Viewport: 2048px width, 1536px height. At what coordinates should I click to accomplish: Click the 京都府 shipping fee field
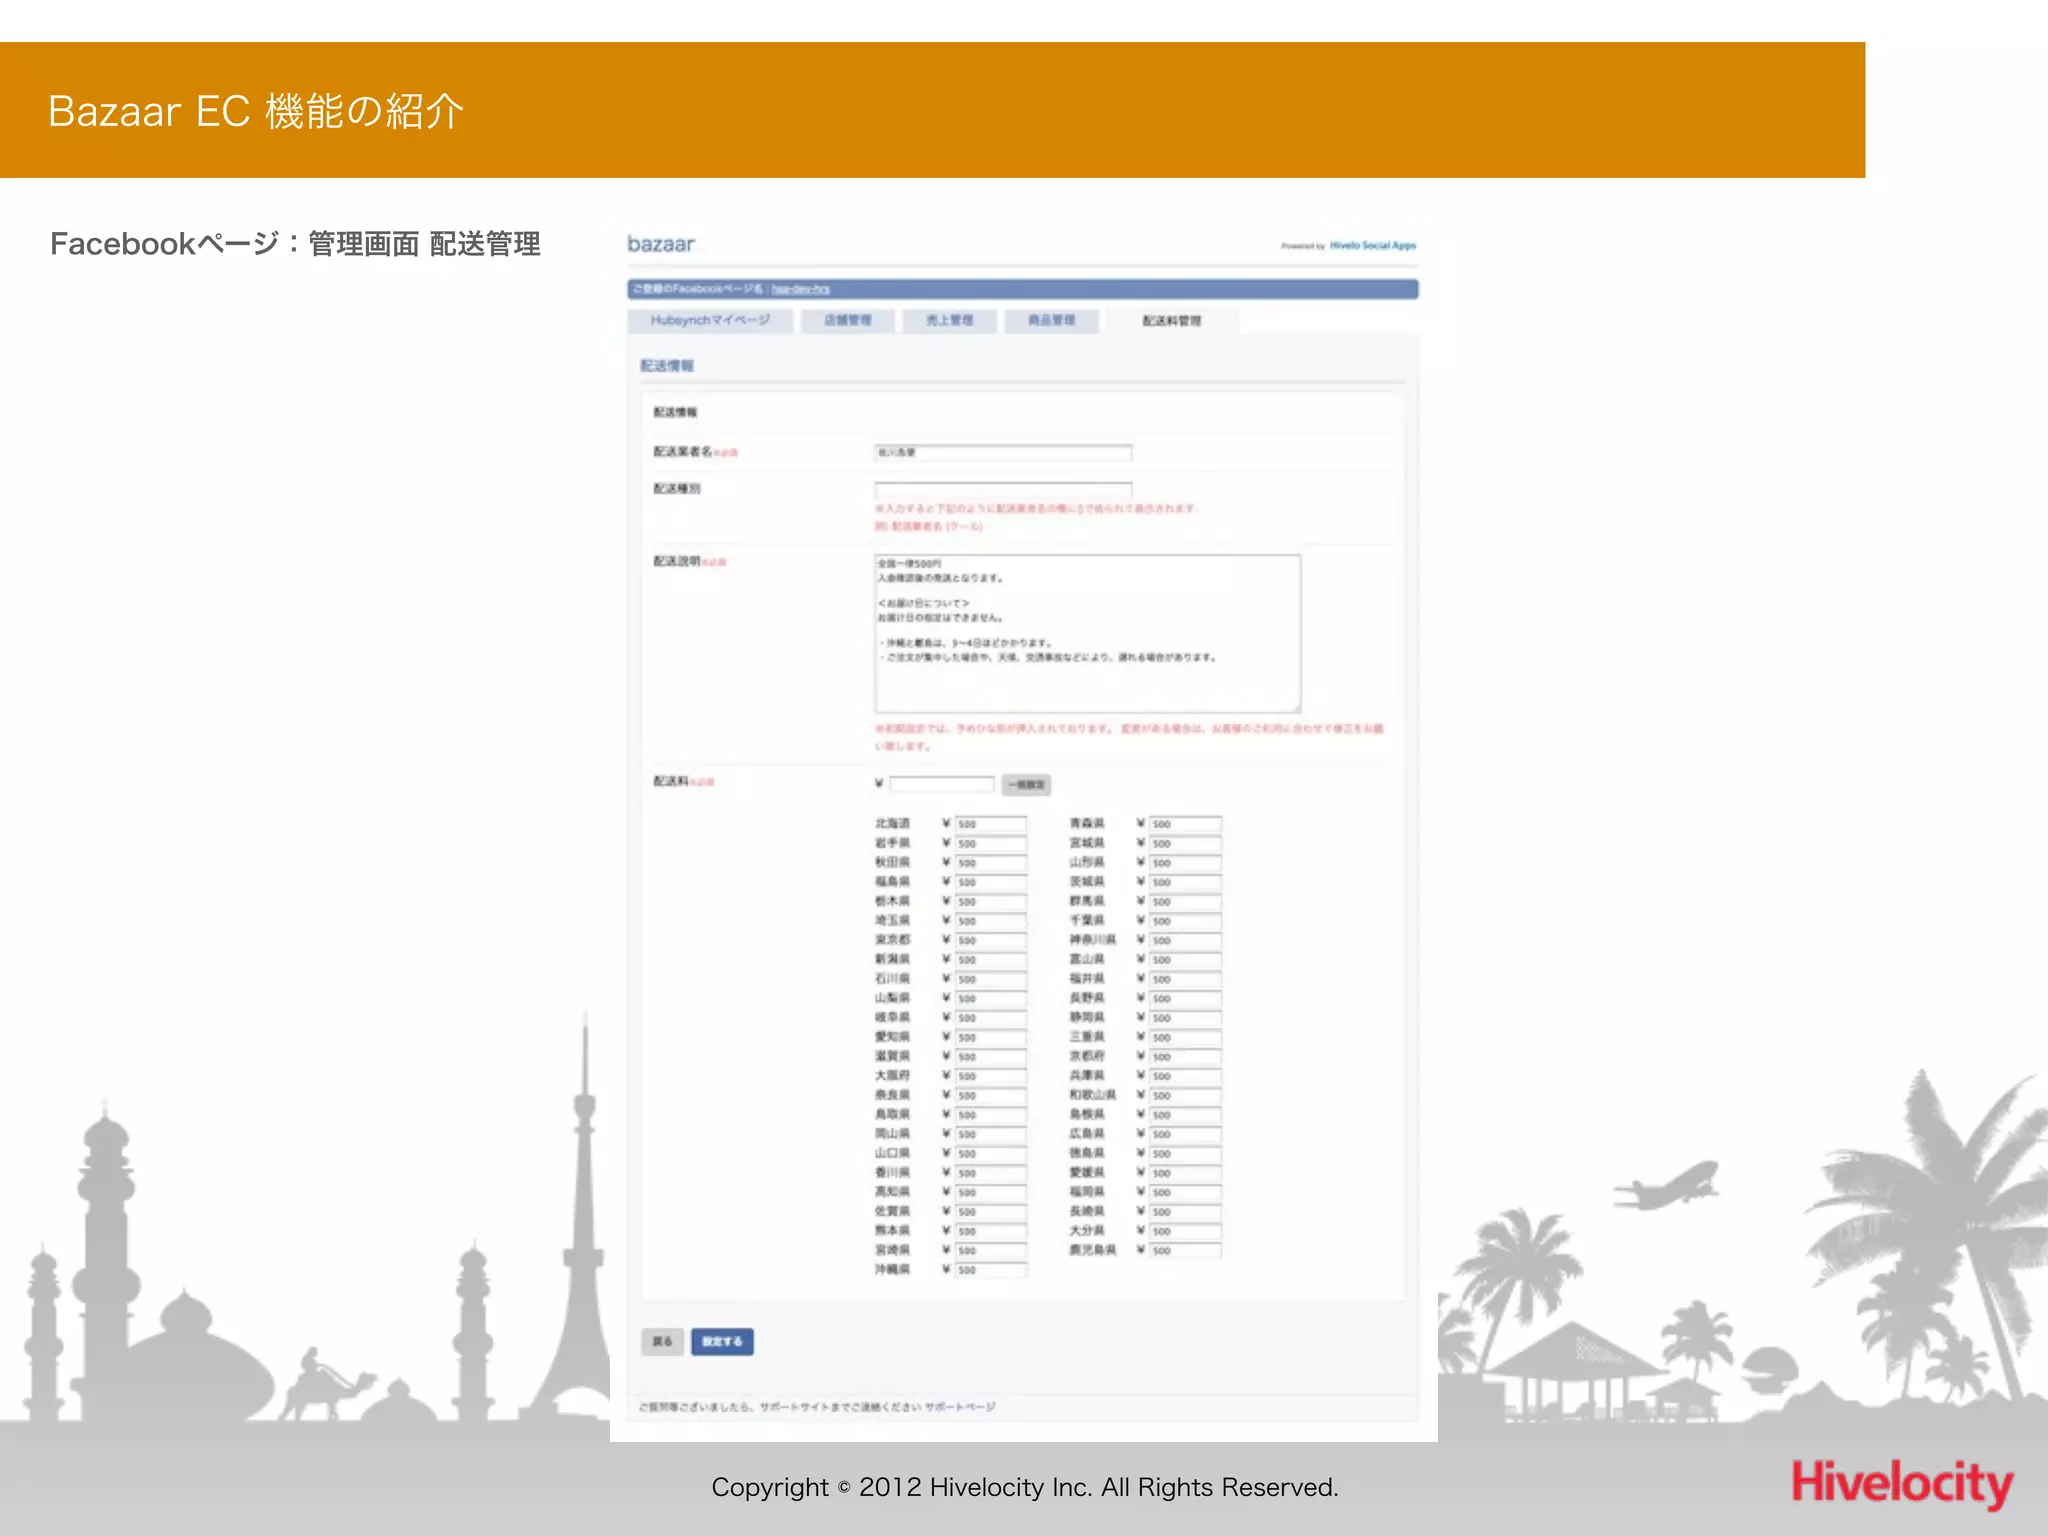tap(1184, 1056)
